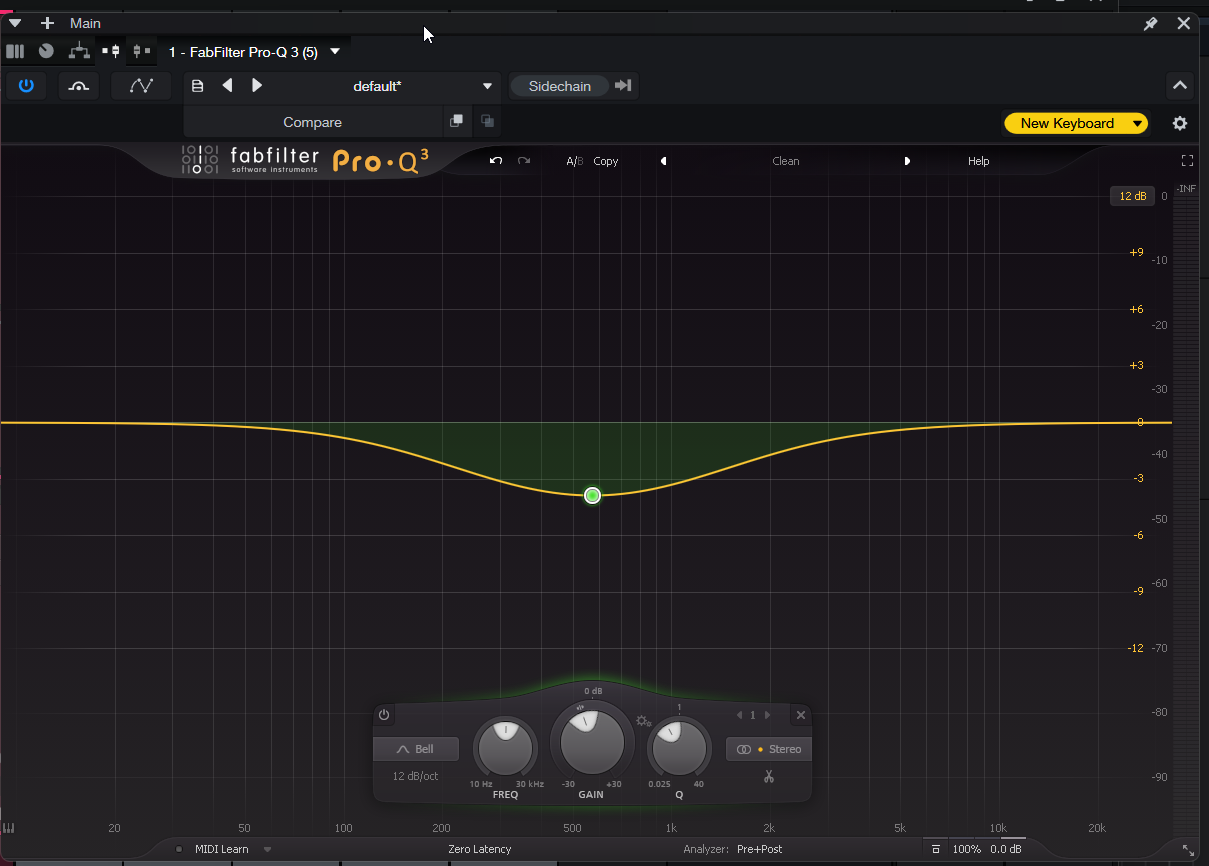The height and width of the screenshot is (866, 1209).
Task: Open the Help menu
Action: [978, 161]
